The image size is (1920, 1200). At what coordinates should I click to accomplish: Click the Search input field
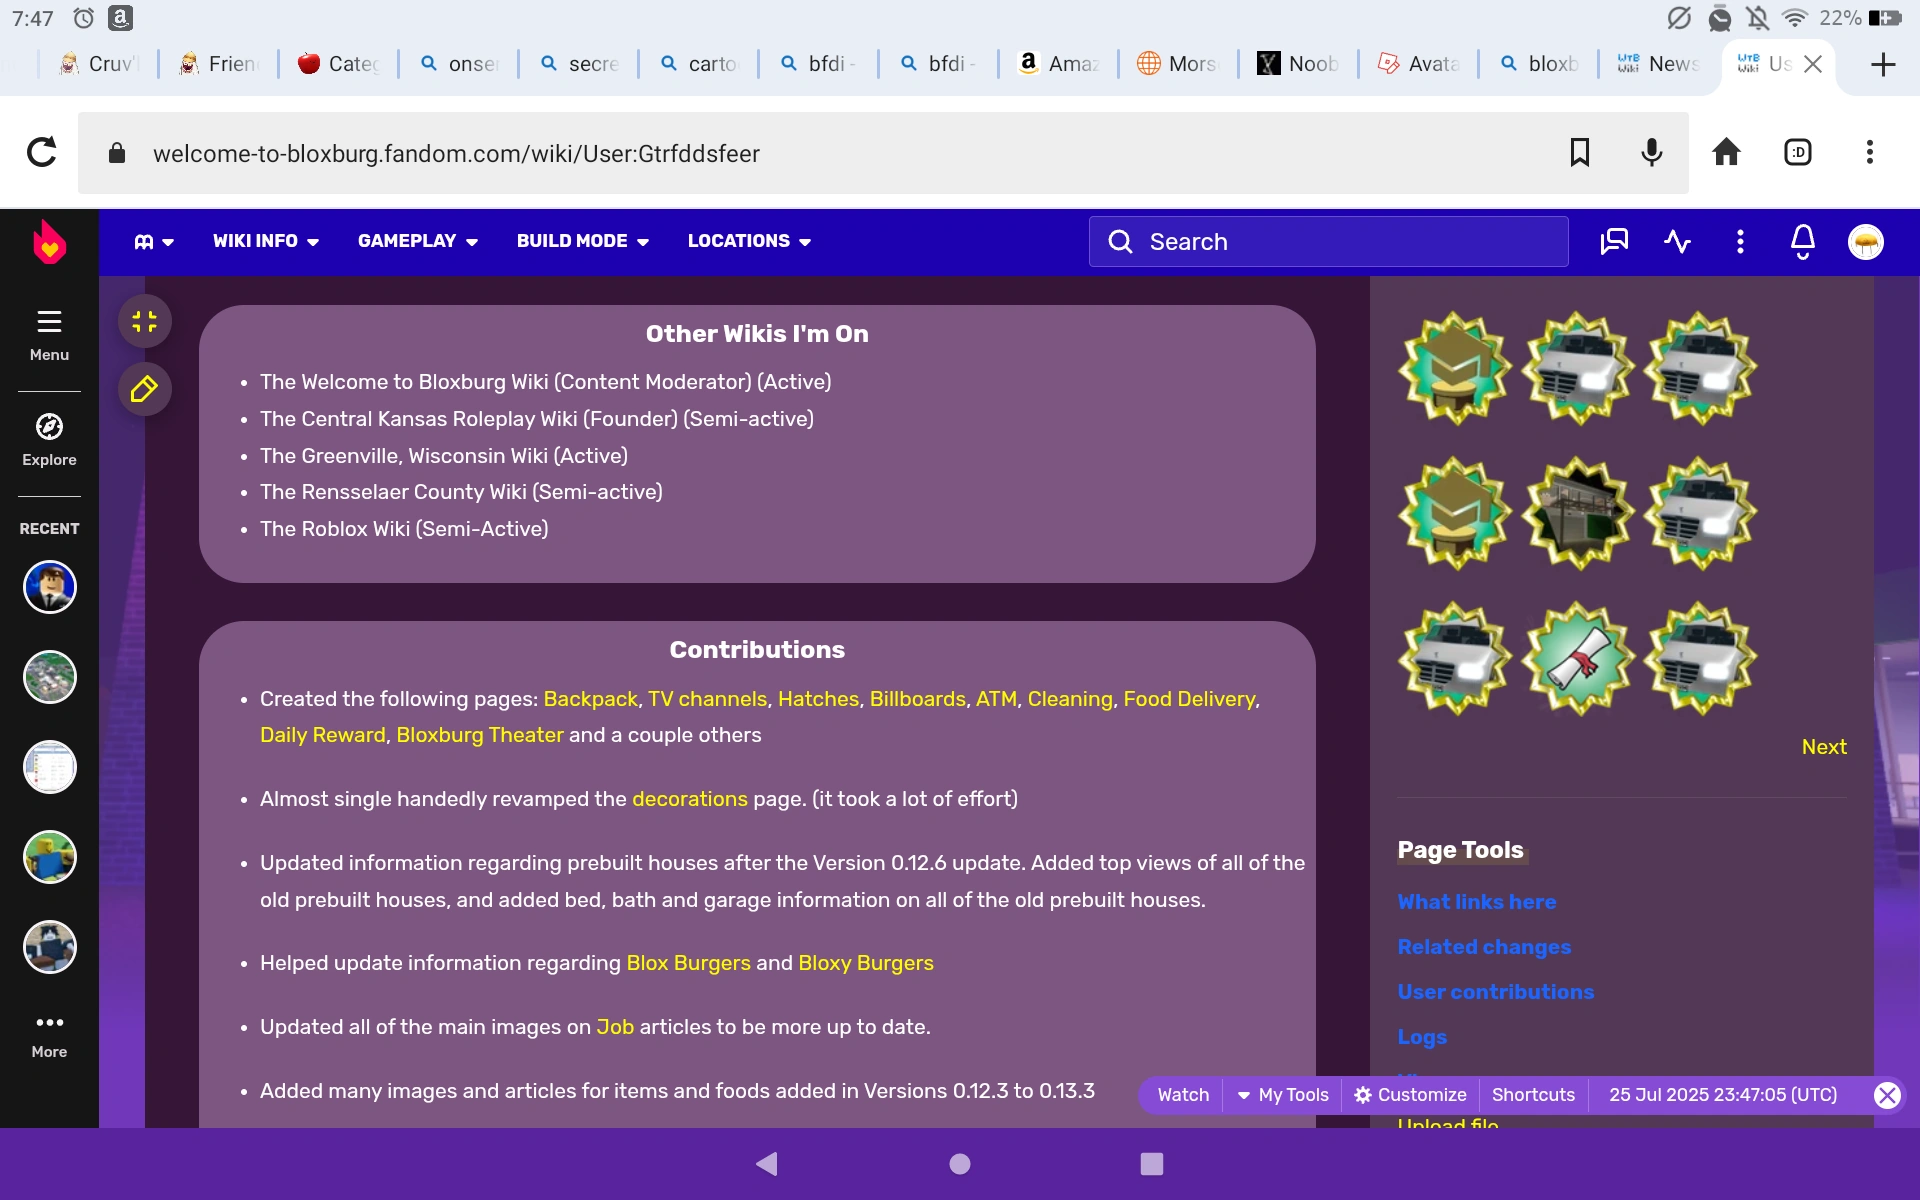click(1328, 241)
